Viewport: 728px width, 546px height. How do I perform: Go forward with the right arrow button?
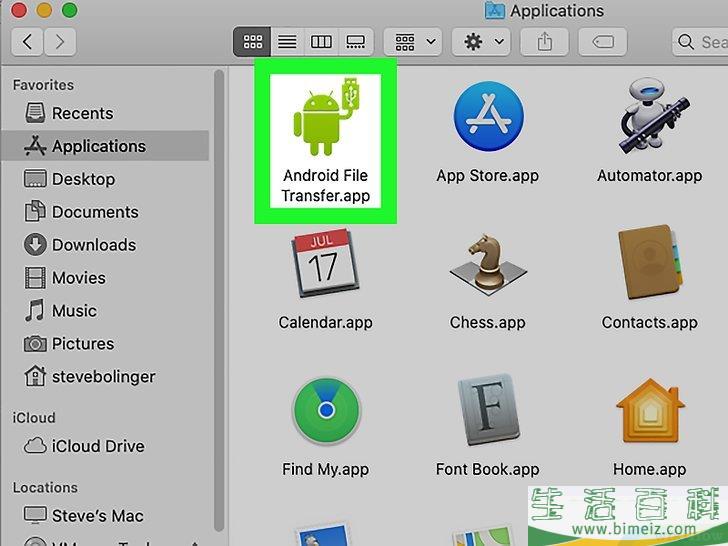[x=60, y=42]
